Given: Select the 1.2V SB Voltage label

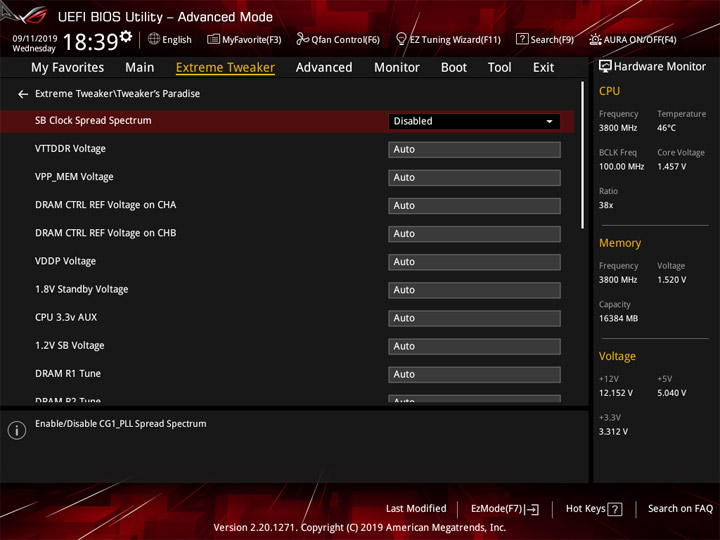Looking at the screenshot, I should [69, 345].
